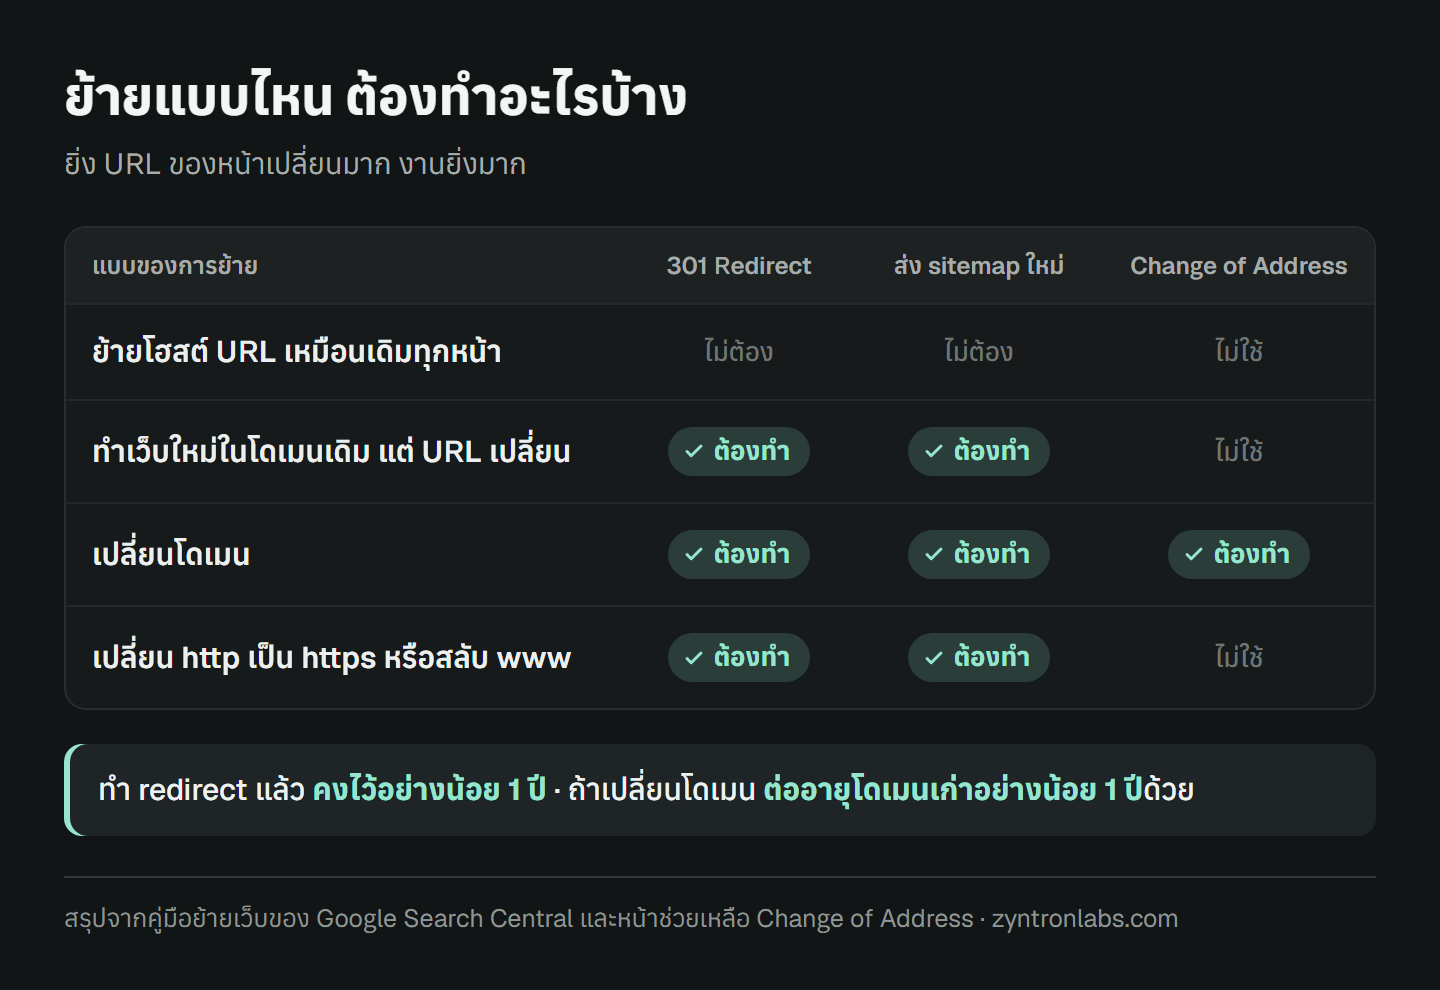Click ไม่ใช้ in the ทำเว็บใหม่ในโดเมนเดิม row
This screenshot has width=1440, height=990.
(x=1239, y=452)
